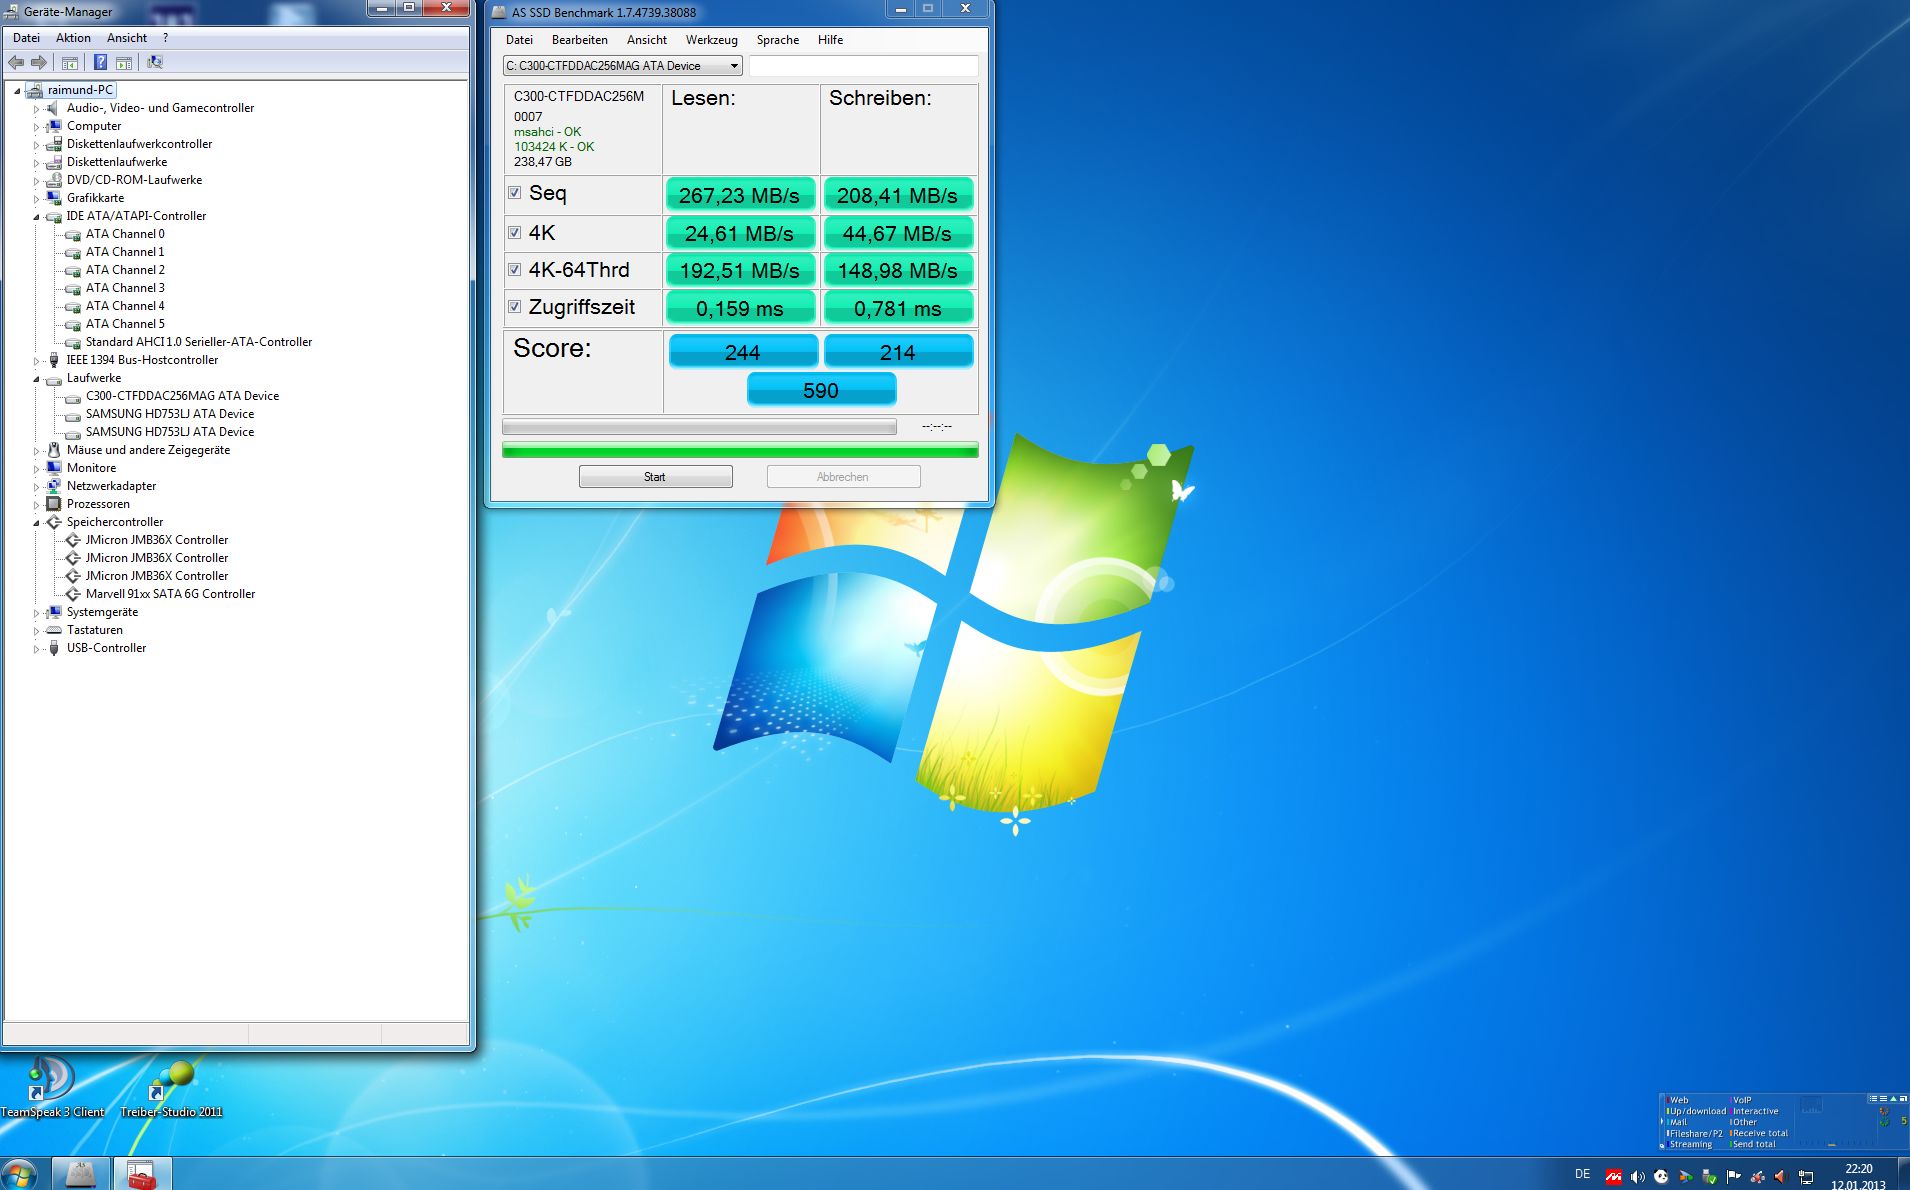Click the read score 244 box
1910x1190 pixels.
pyautogui.click(x=742, y=352)
